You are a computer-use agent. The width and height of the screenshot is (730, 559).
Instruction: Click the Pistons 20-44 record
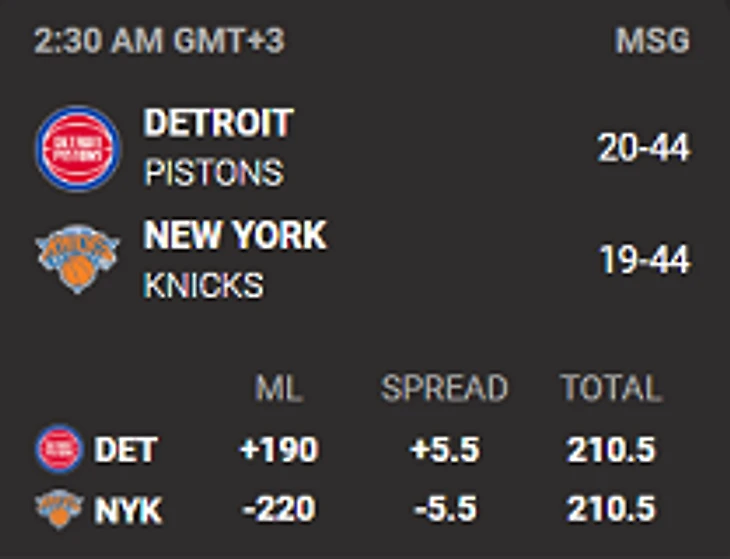click(x=644, y=148)
